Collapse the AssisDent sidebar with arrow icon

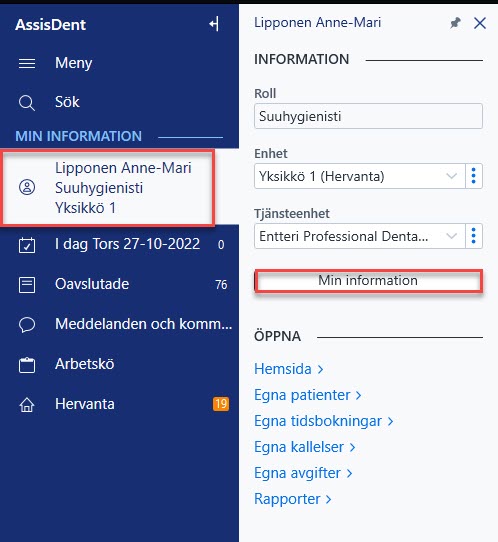(x=214, y=24)
